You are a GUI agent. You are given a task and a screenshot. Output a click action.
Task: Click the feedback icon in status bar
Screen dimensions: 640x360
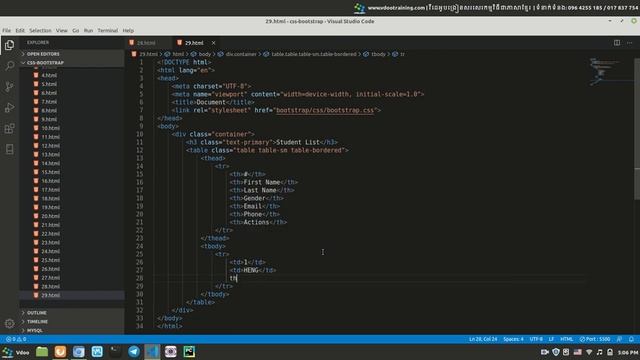pos(619,339)
